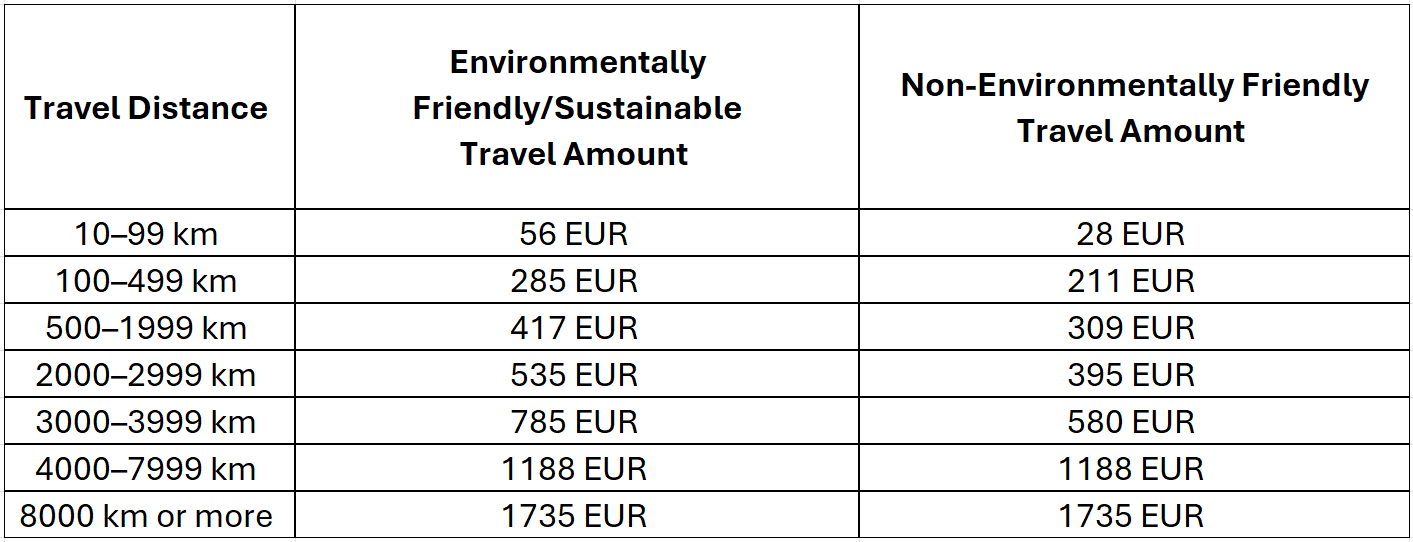Select the Non-Environmentally Friendly Travel Amount header

pos(1133,107)
